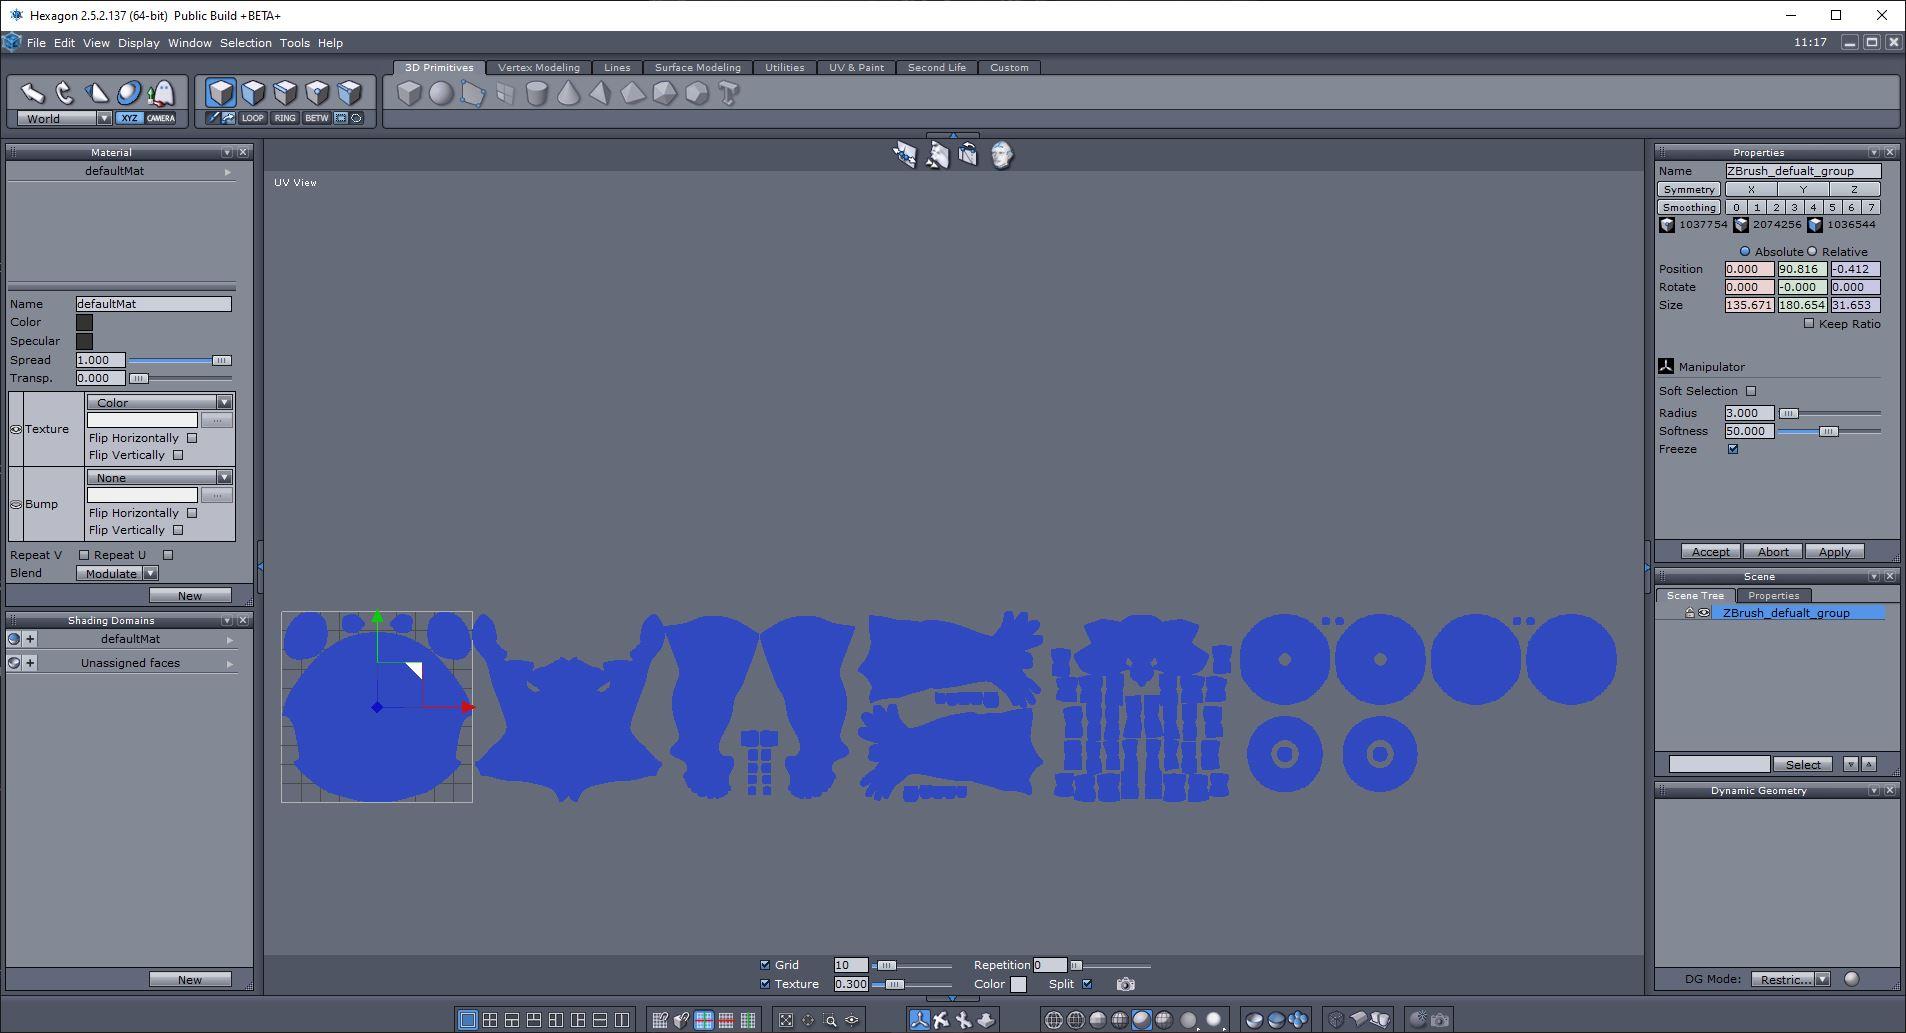1906x1033 pixels.
Task: Choose the Universal Manipulator sphere icon
Action: pos(129,93)
